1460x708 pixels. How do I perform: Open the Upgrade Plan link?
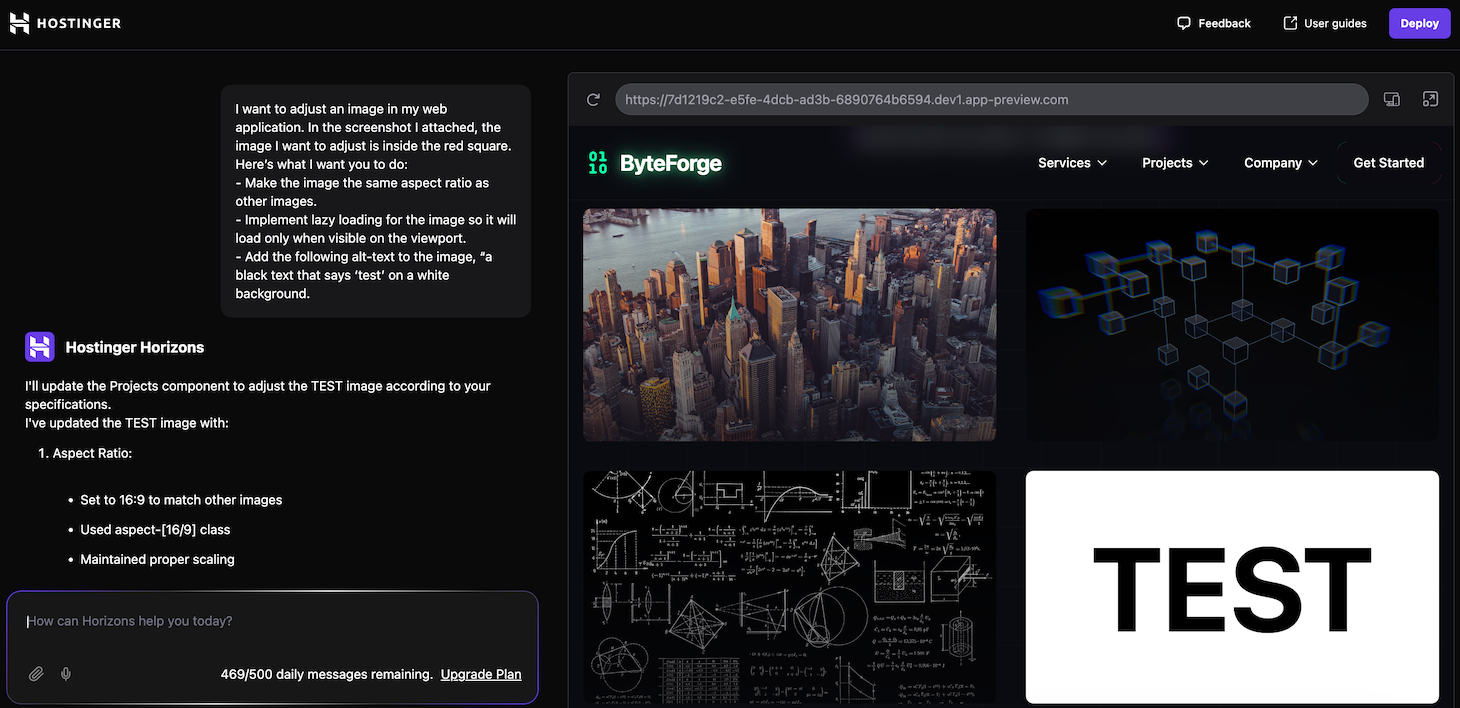pyautogui.click(x=481, y=674)
